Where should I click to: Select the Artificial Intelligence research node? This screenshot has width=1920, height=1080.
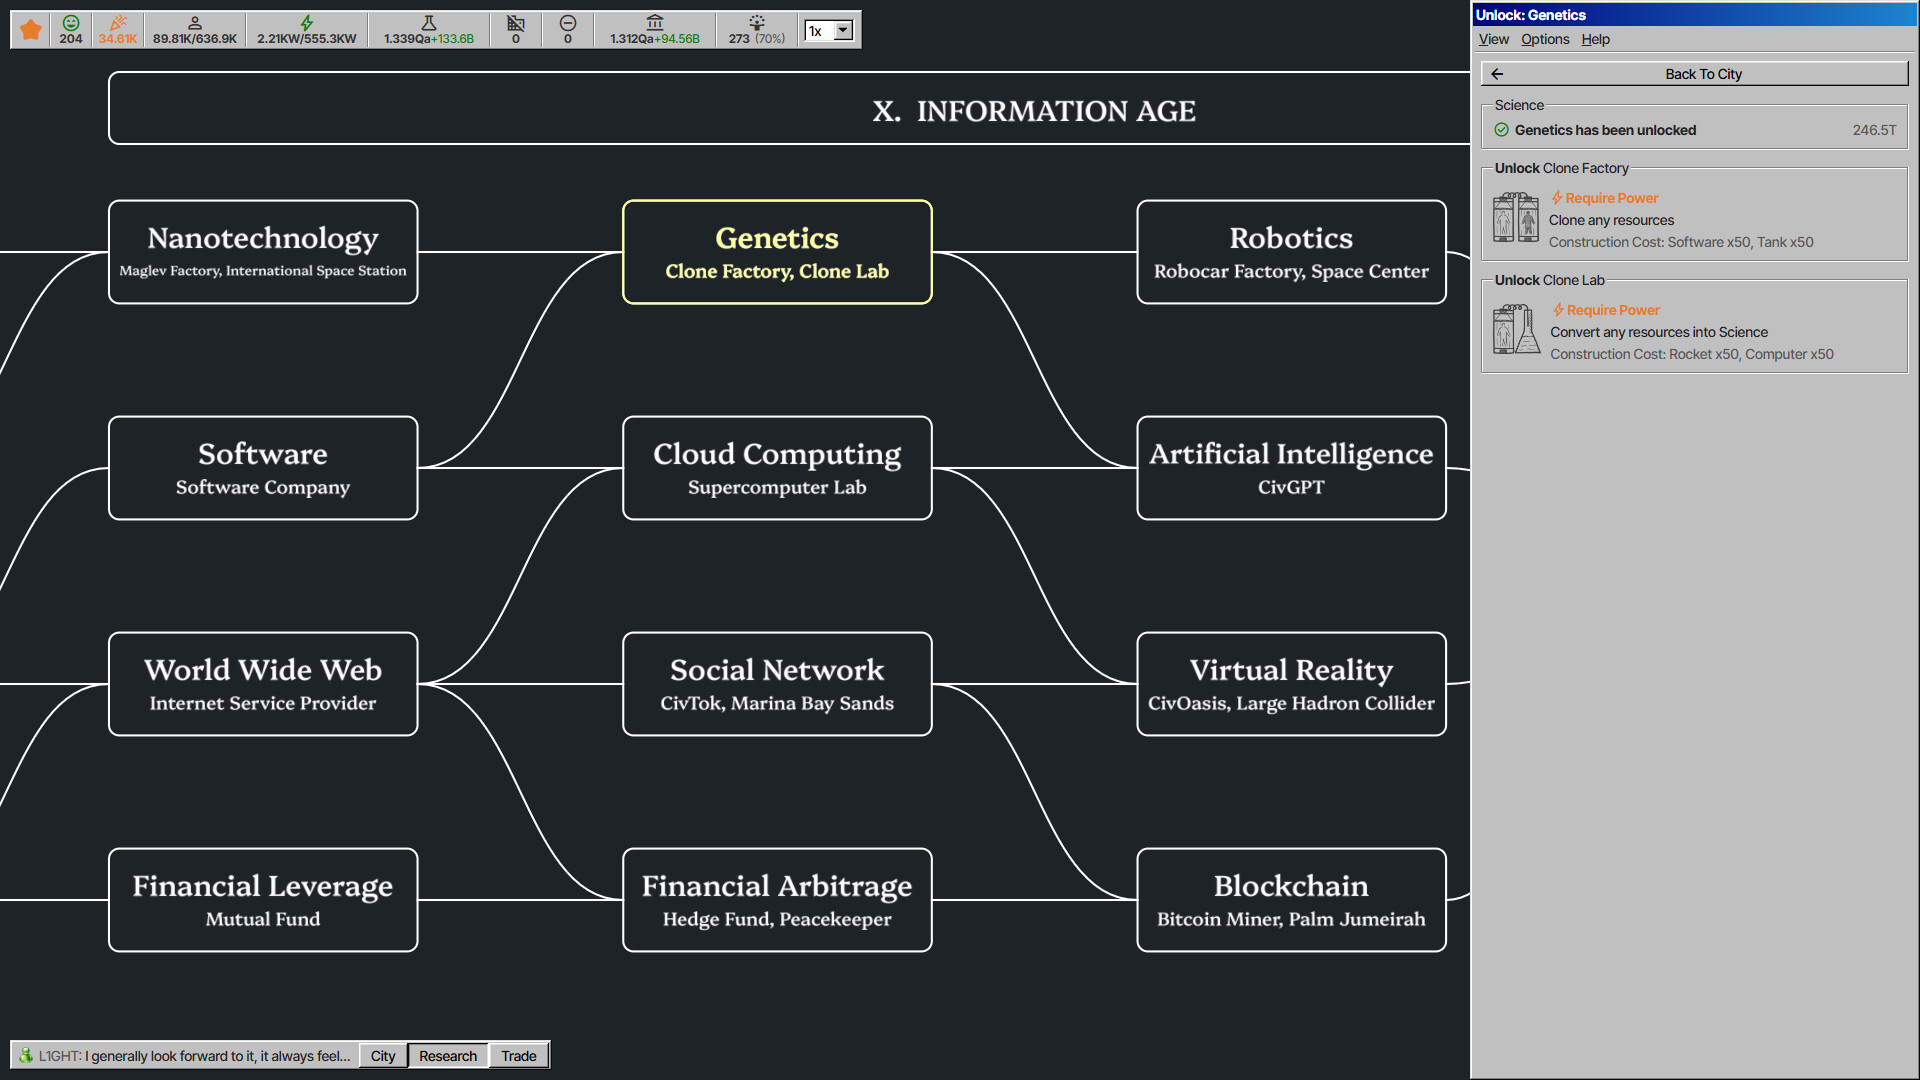click(1291, 468)
